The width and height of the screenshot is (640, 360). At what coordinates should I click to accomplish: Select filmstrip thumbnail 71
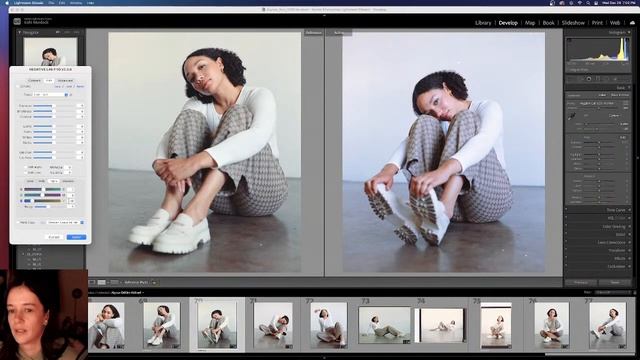click(273, 325)
